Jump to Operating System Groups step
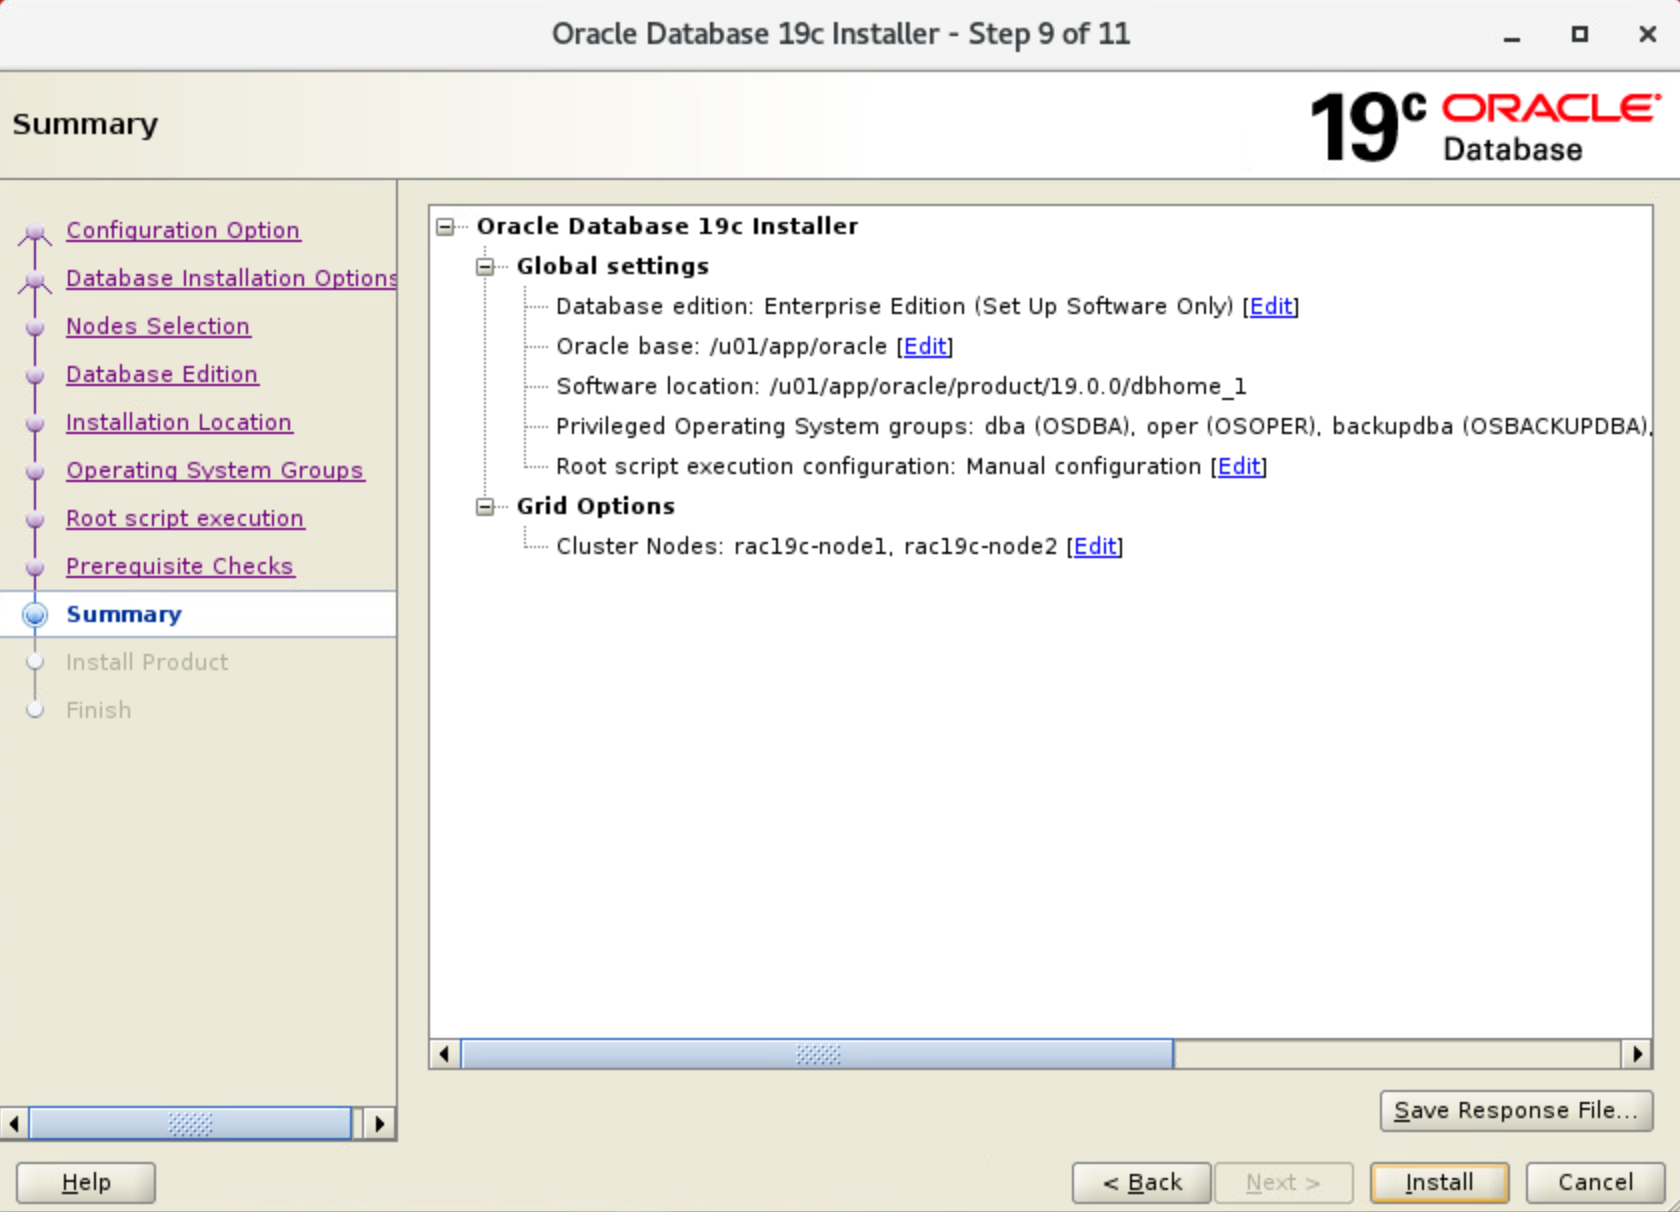Viewport: 1680px width, 1212px height. tap(215, 470)
